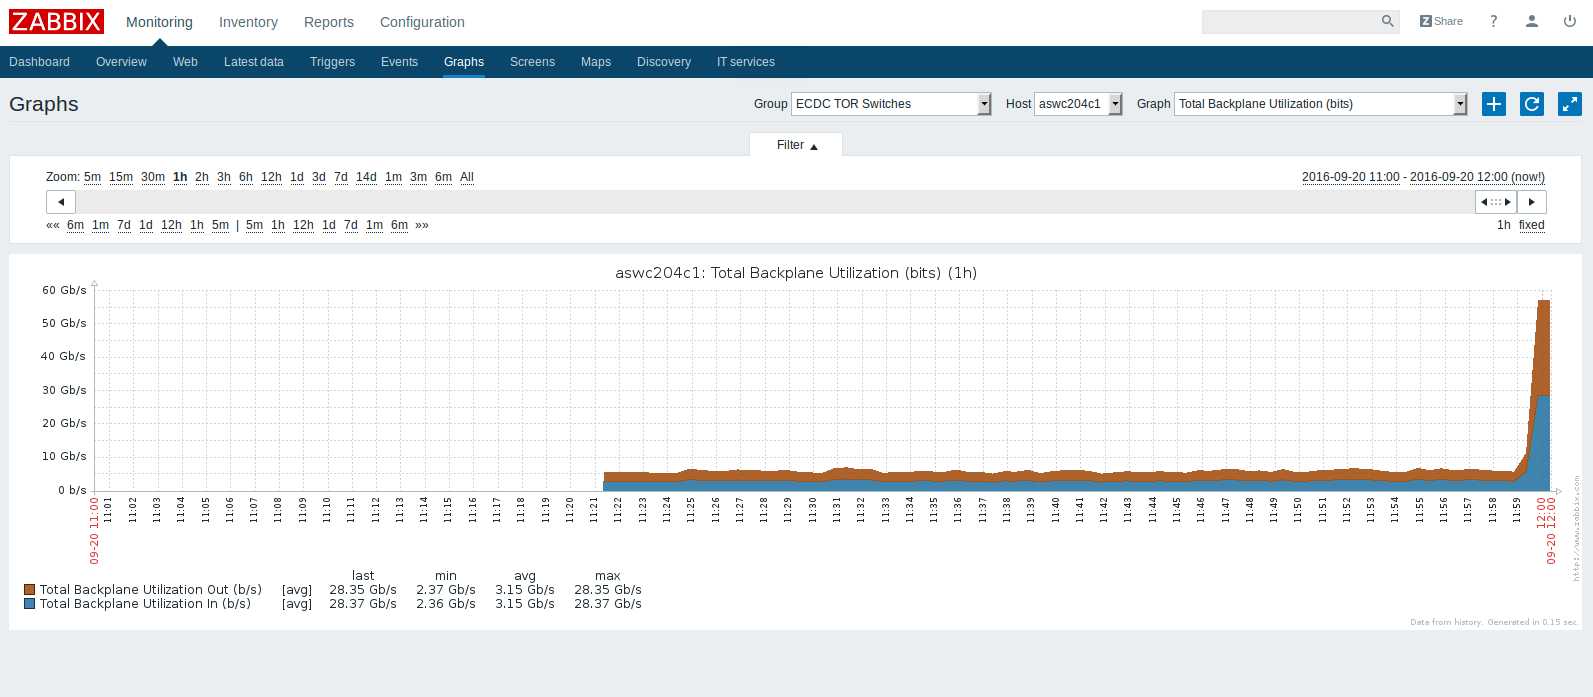Click the Zabbix logo
Viewport: 1593px width, 697px height.
(56, 21)
